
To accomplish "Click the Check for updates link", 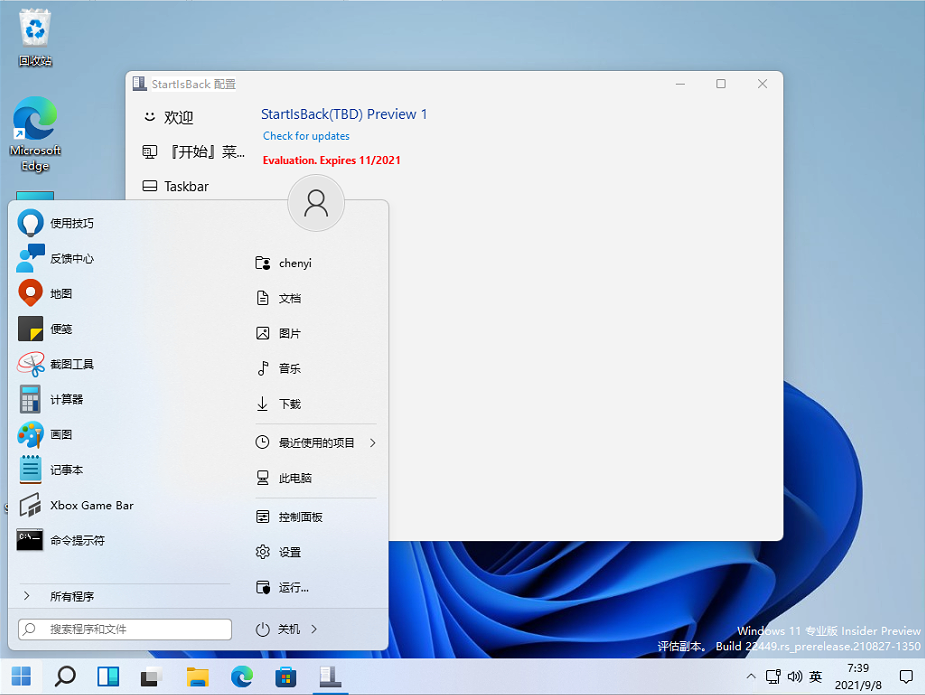I will click(306, 136).
